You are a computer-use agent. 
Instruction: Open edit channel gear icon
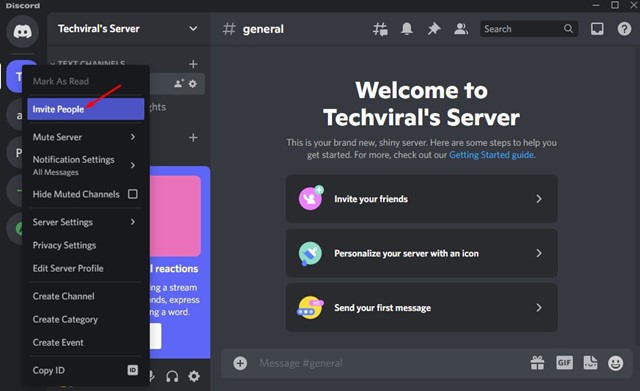[x=193, y=84]
